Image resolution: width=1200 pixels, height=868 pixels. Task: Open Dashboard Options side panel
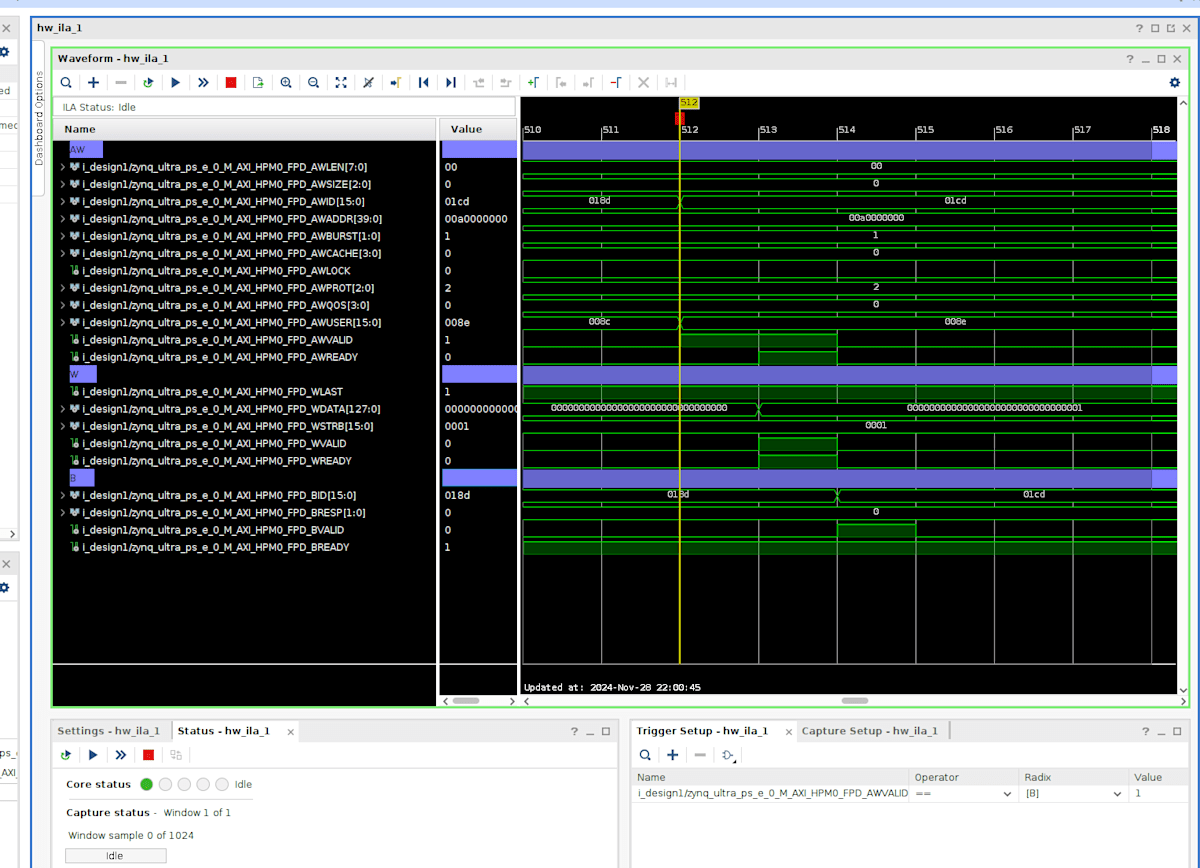pos(40,118)
